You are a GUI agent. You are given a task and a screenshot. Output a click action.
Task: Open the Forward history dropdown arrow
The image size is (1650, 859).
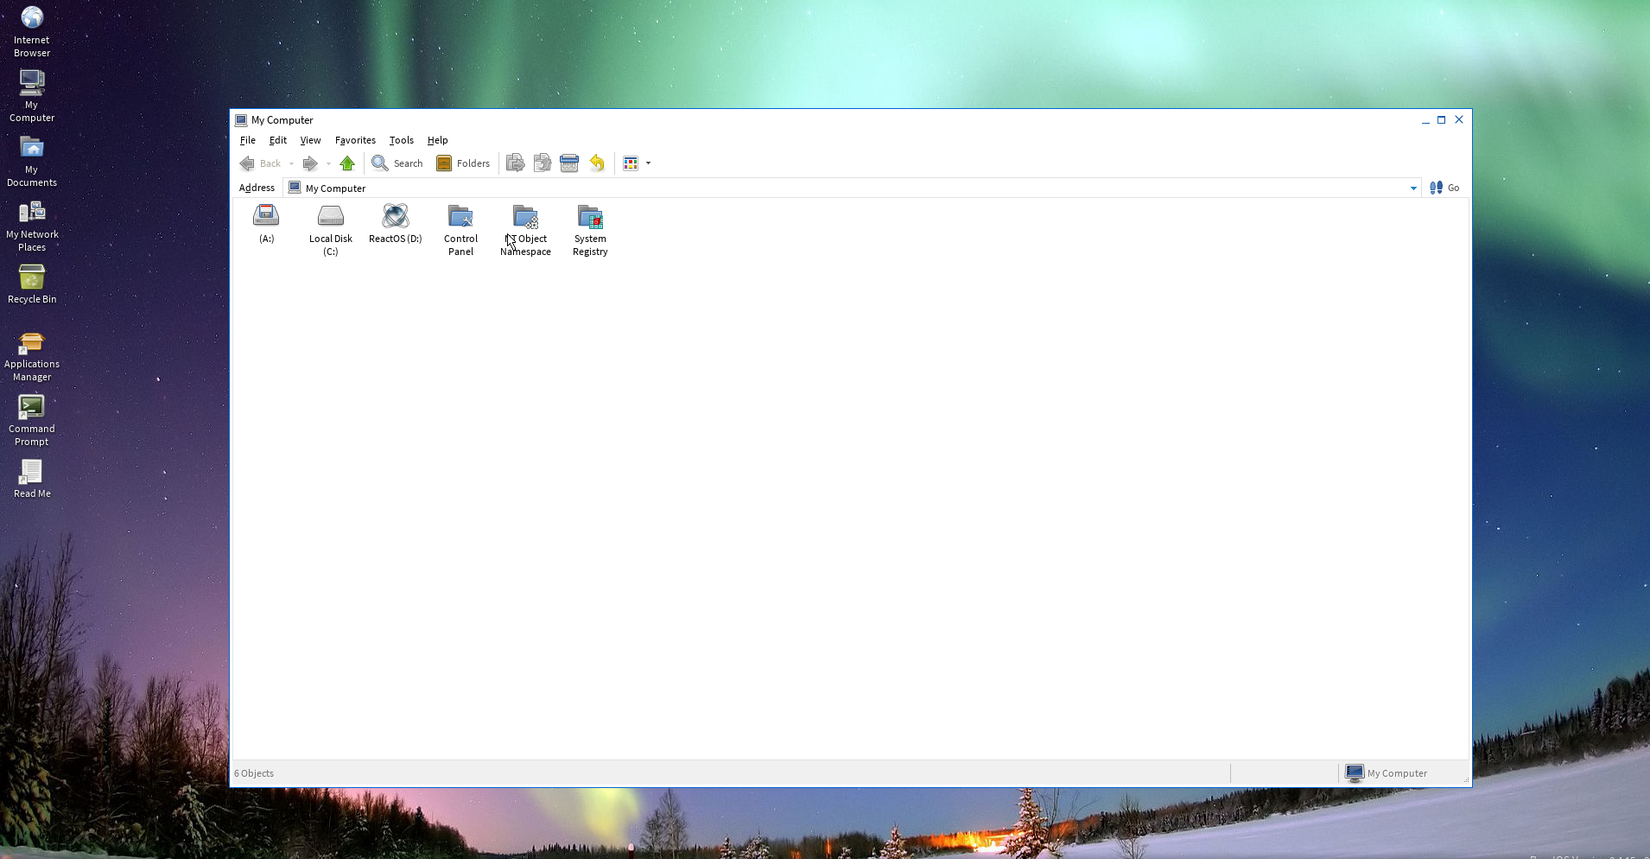[328, 164]
